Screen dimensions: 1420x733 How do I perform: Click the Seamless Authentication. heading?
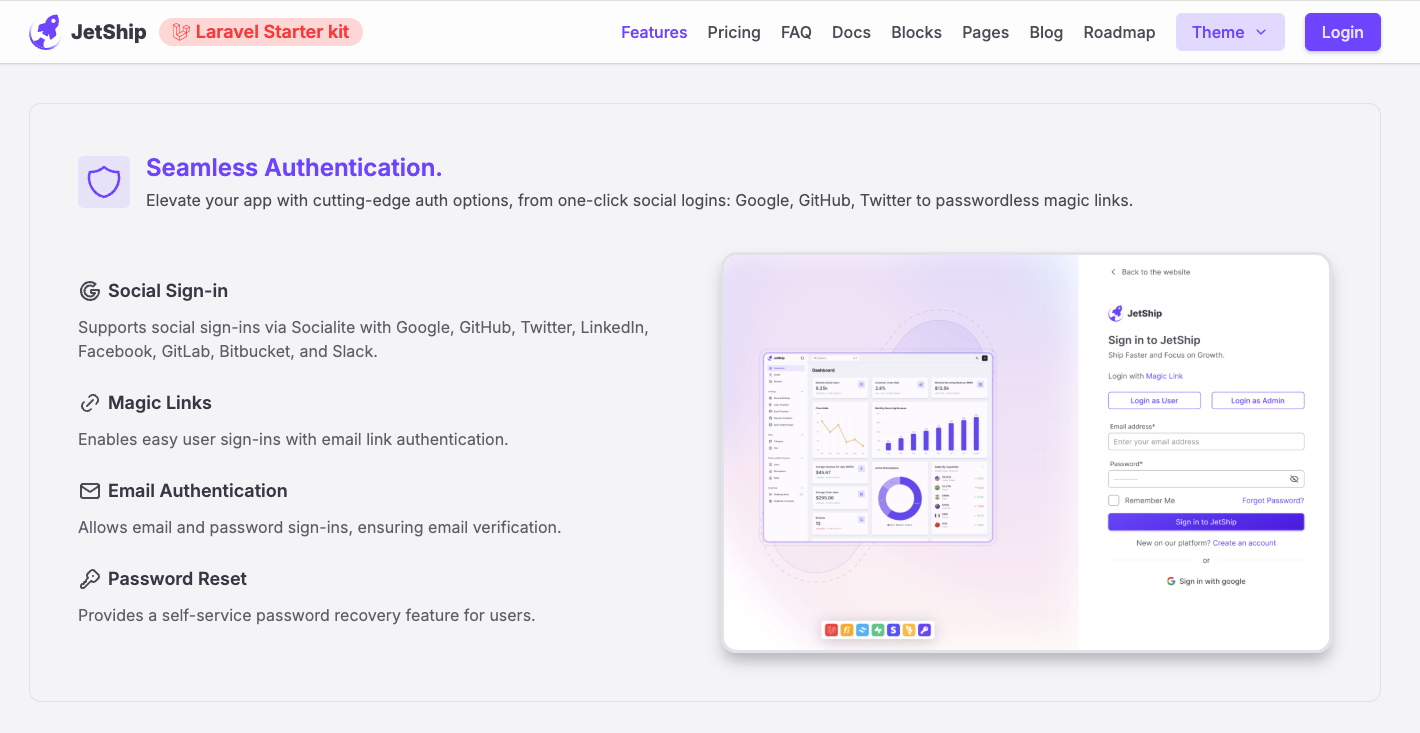(x=294, y=167)
